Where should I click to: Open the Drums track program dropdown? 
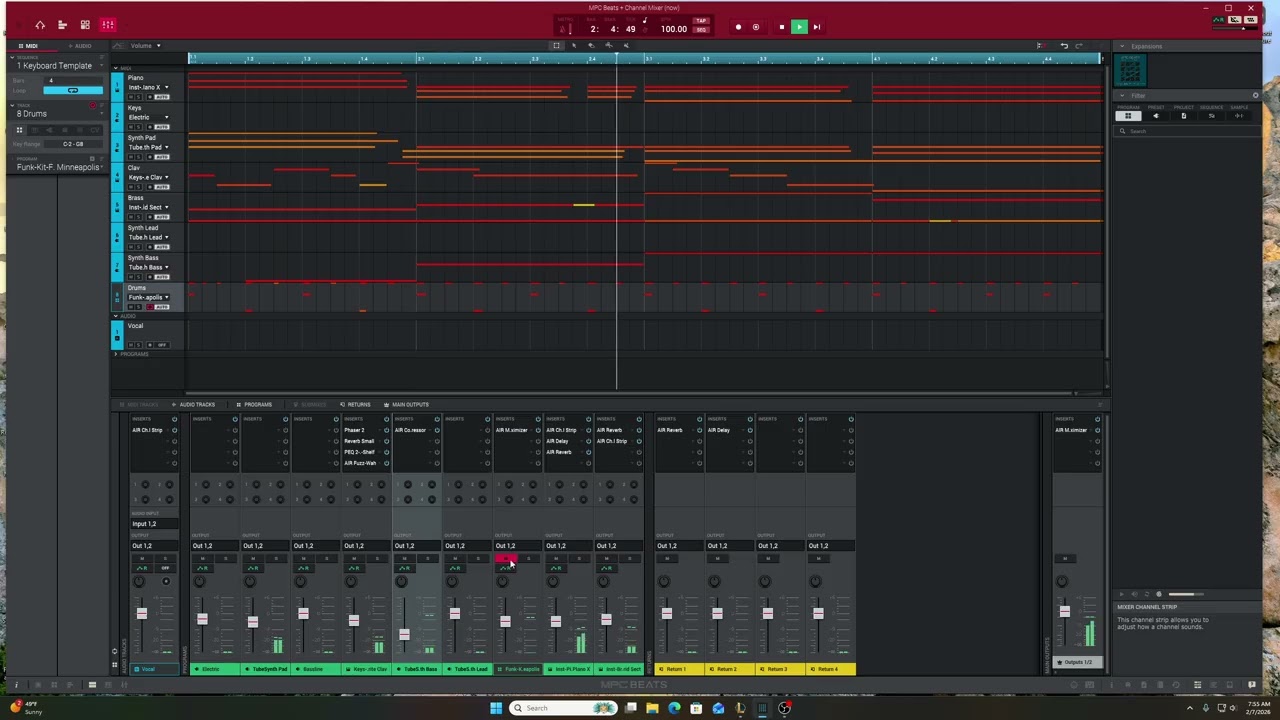(147, 297)
